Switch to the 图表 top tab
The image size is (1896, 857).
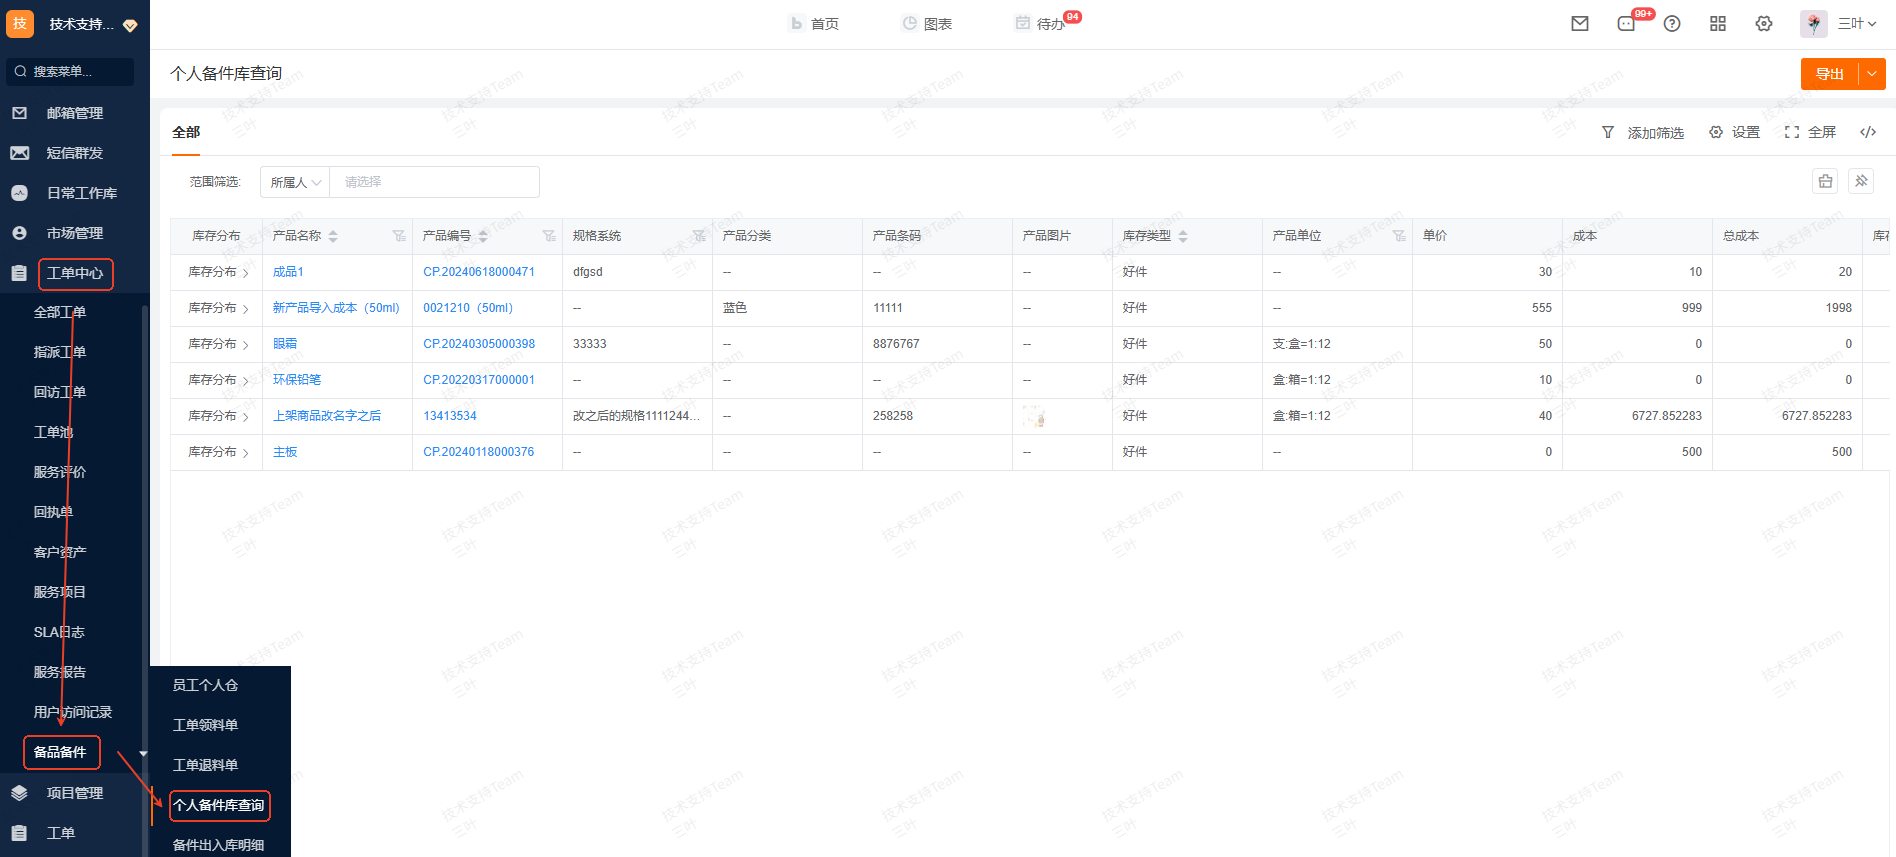927,24
